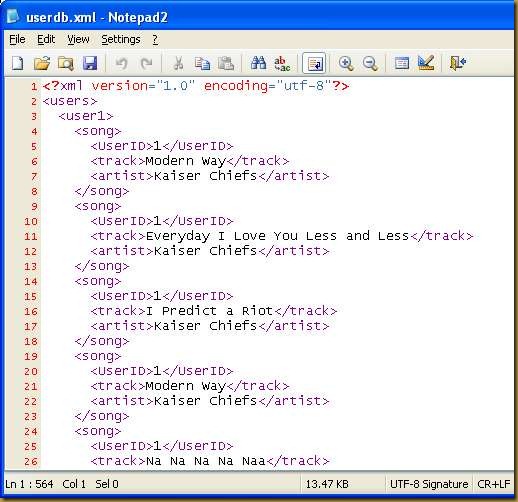
Task: Click the Cut scissors icon
Action: click(x=179, y=63)
